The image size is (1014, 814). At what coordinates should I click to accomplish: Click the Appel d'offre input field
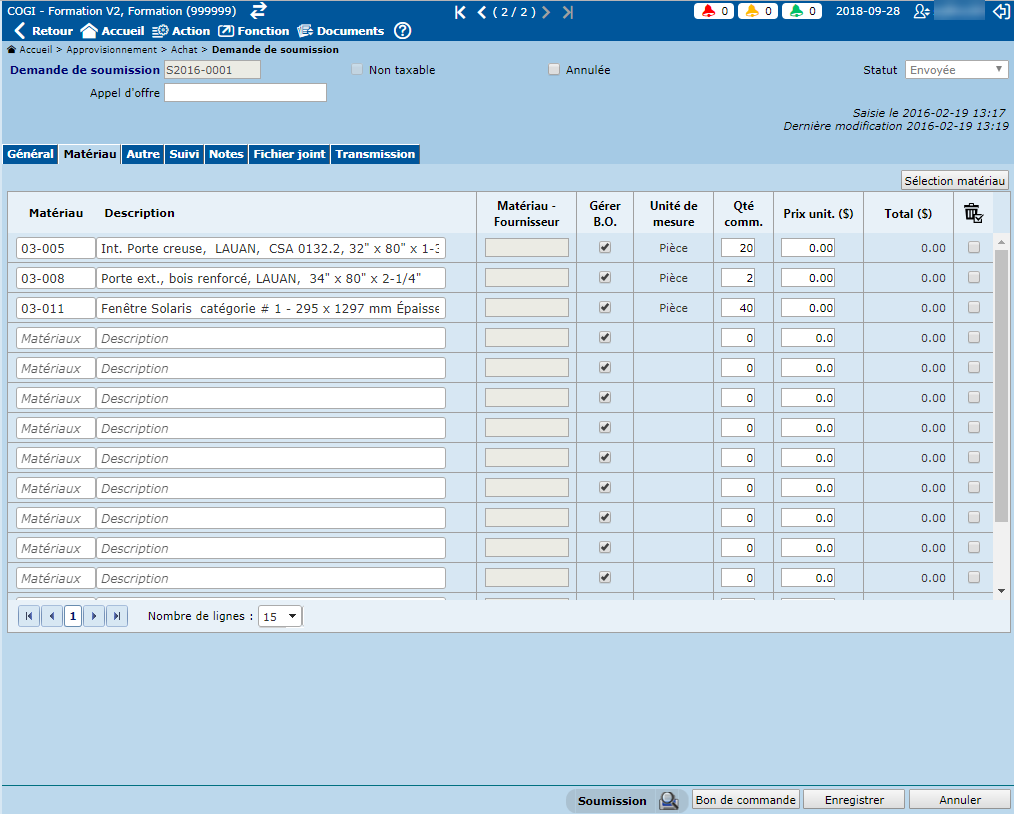245,93
